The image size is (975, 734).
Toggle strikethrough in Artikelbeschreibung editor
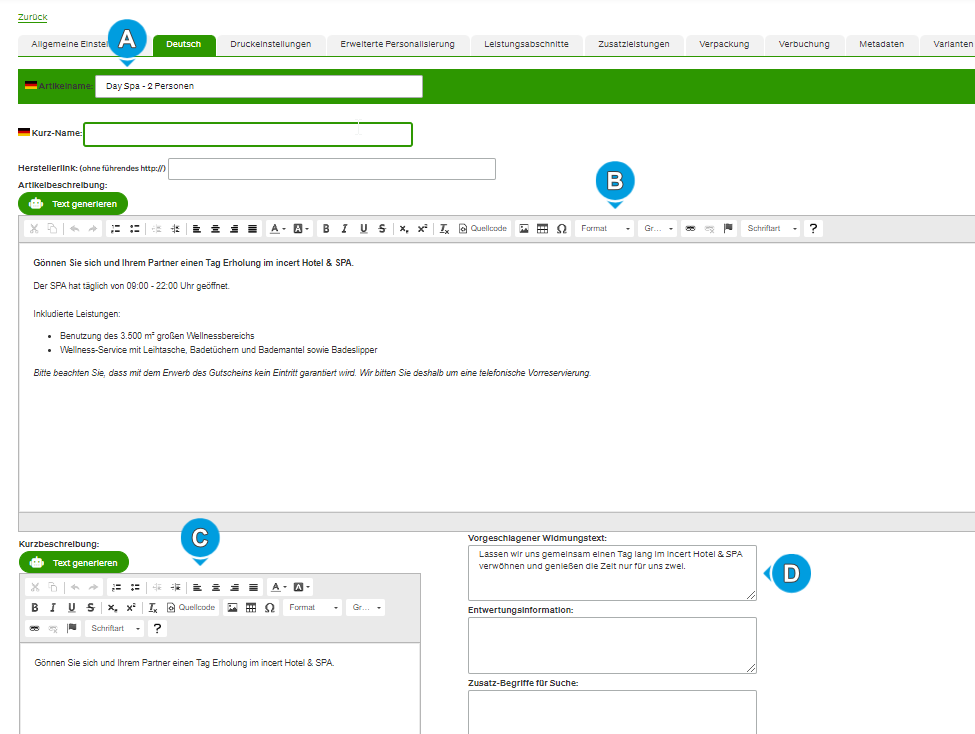(382, 229)
